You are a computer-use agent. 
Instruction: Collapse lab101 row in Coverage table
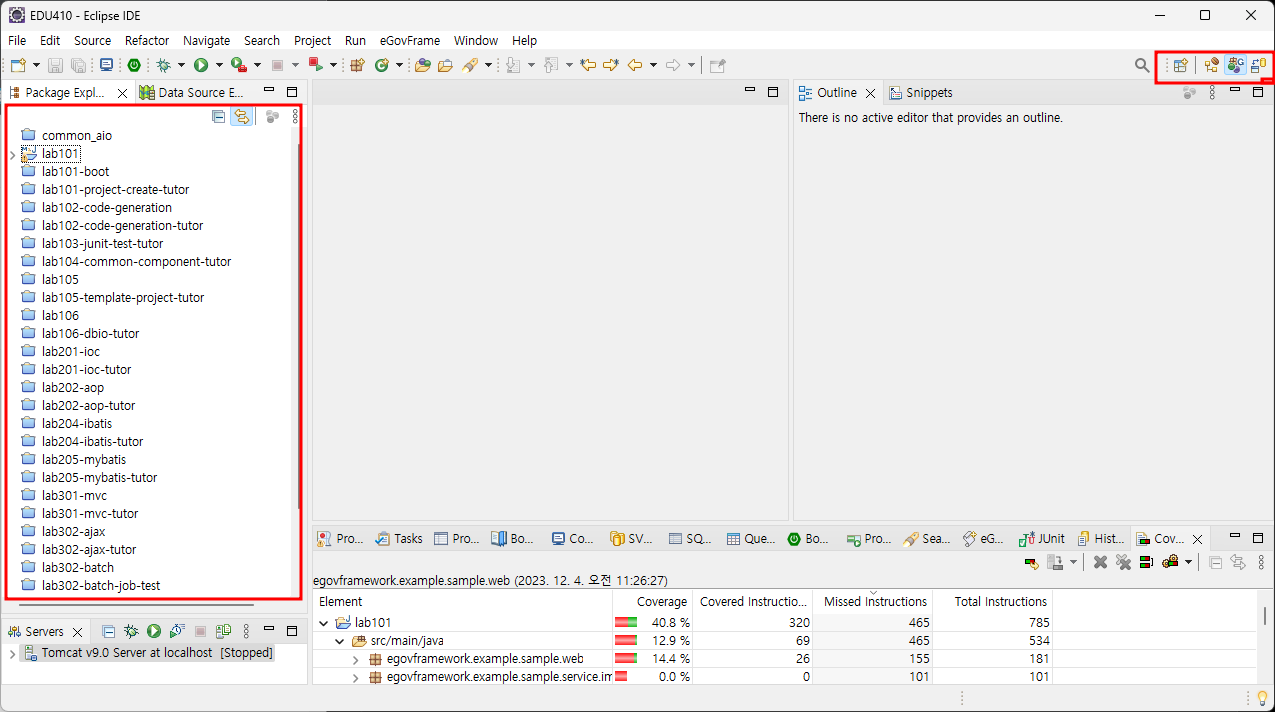pos(323,622)
